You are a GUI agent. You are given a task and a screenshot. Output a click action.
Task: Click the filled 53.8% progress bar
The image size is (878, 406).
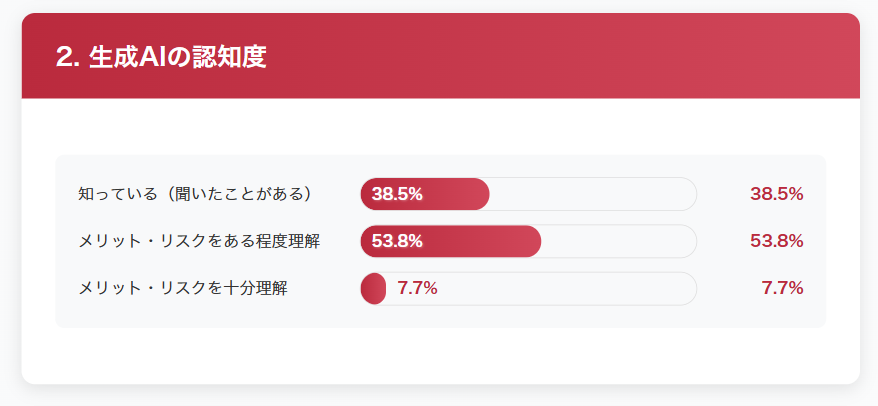coord(451,241)
